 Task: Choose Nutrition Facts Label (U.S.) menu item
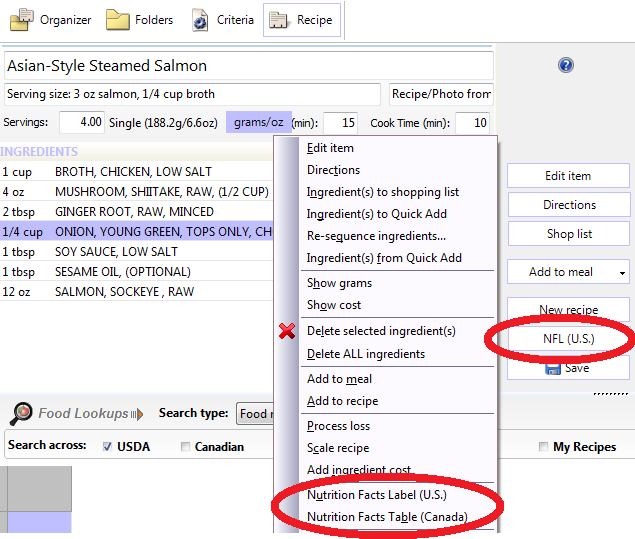point(376,495)
